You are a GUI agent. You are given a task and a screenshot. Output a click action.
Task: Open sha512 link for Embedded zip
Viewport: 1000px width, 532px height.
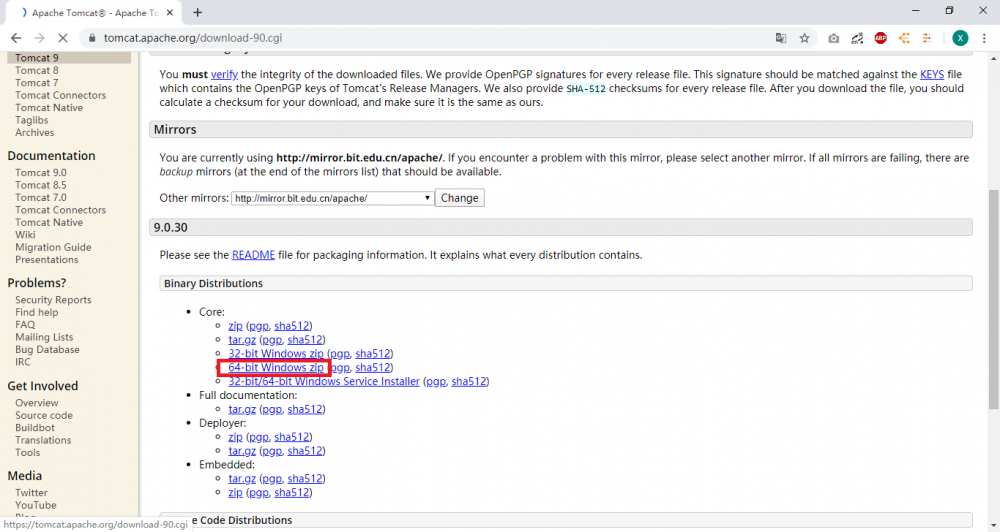tap(291, 493)
